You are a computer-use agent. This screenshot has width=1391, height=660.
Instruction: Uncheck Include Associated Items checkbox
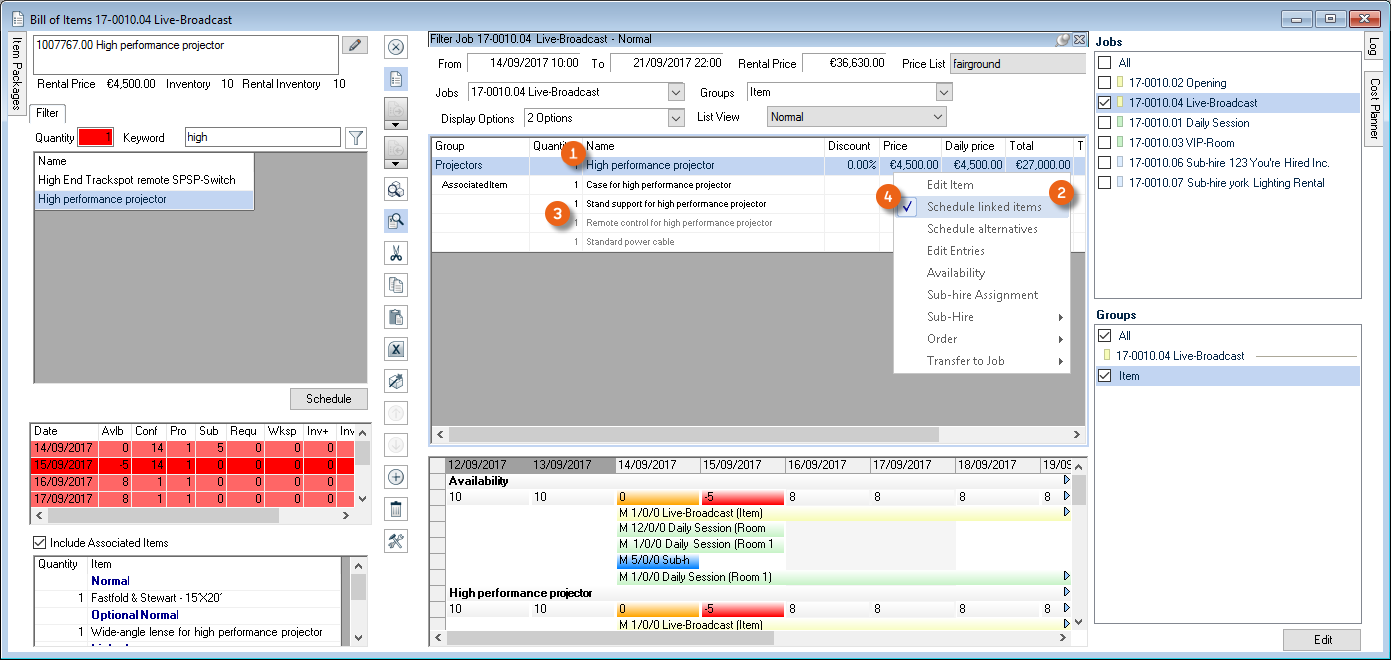click(x=40, y=543)
